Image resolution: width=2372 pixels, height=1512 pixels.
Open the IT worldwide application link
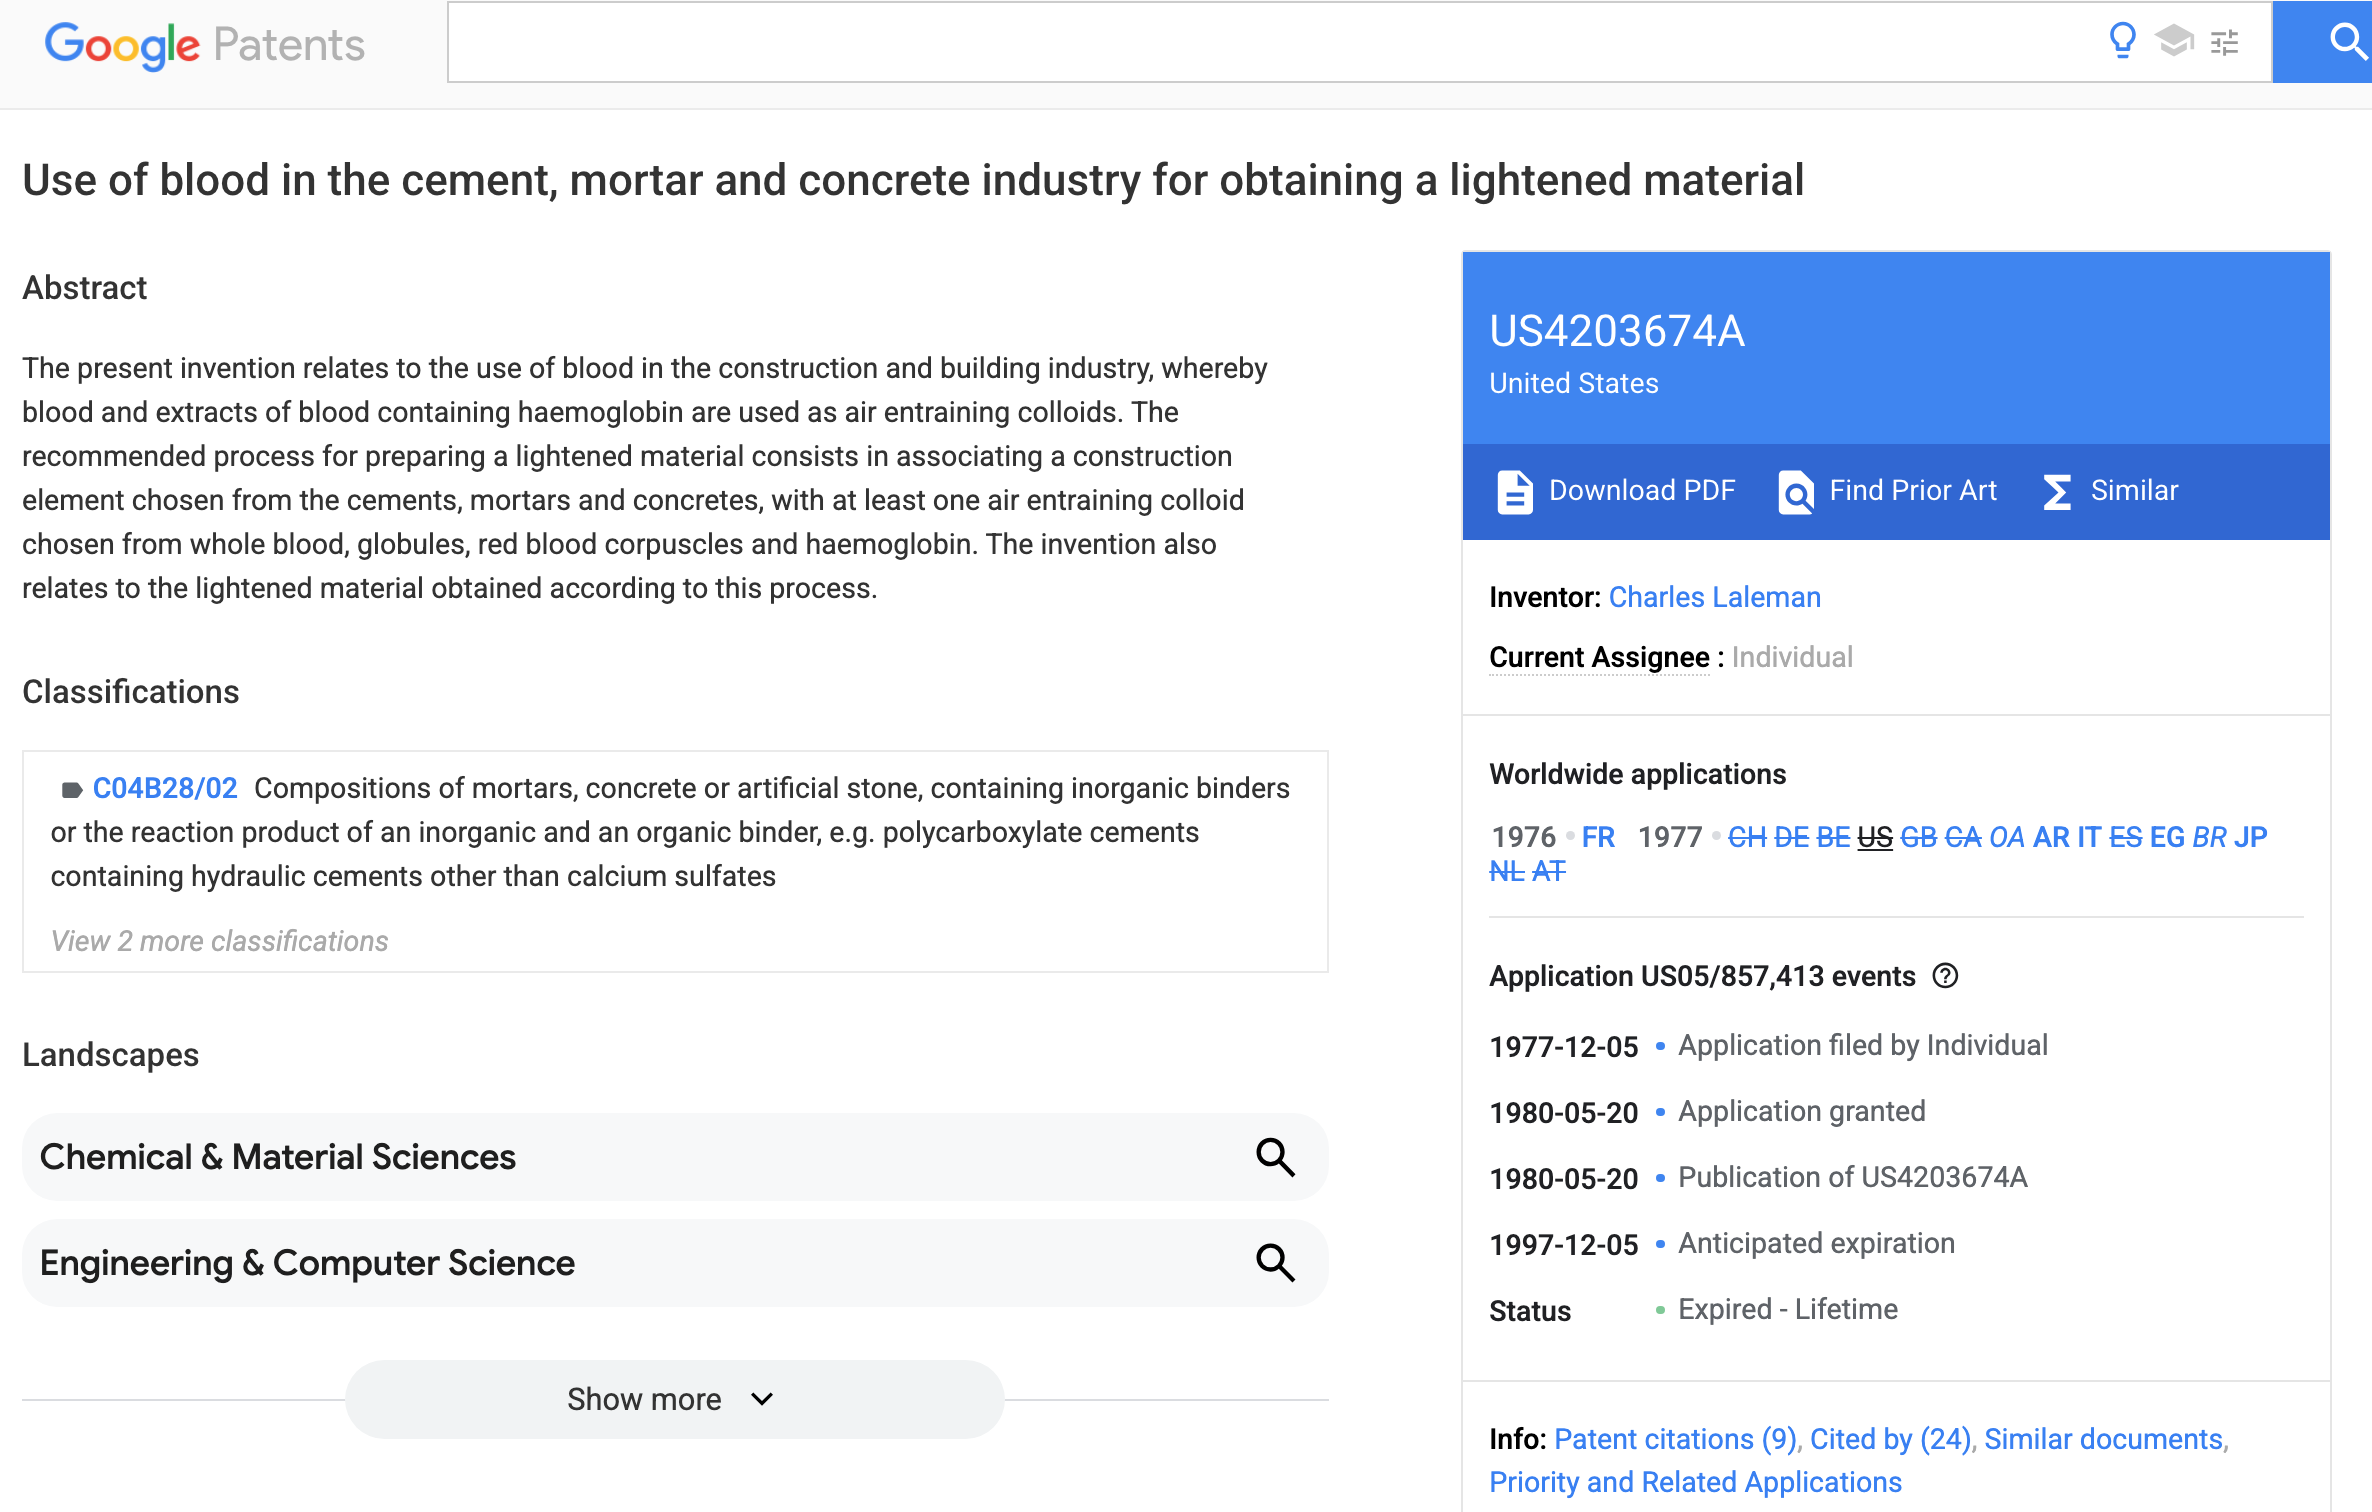(2089, 837)
